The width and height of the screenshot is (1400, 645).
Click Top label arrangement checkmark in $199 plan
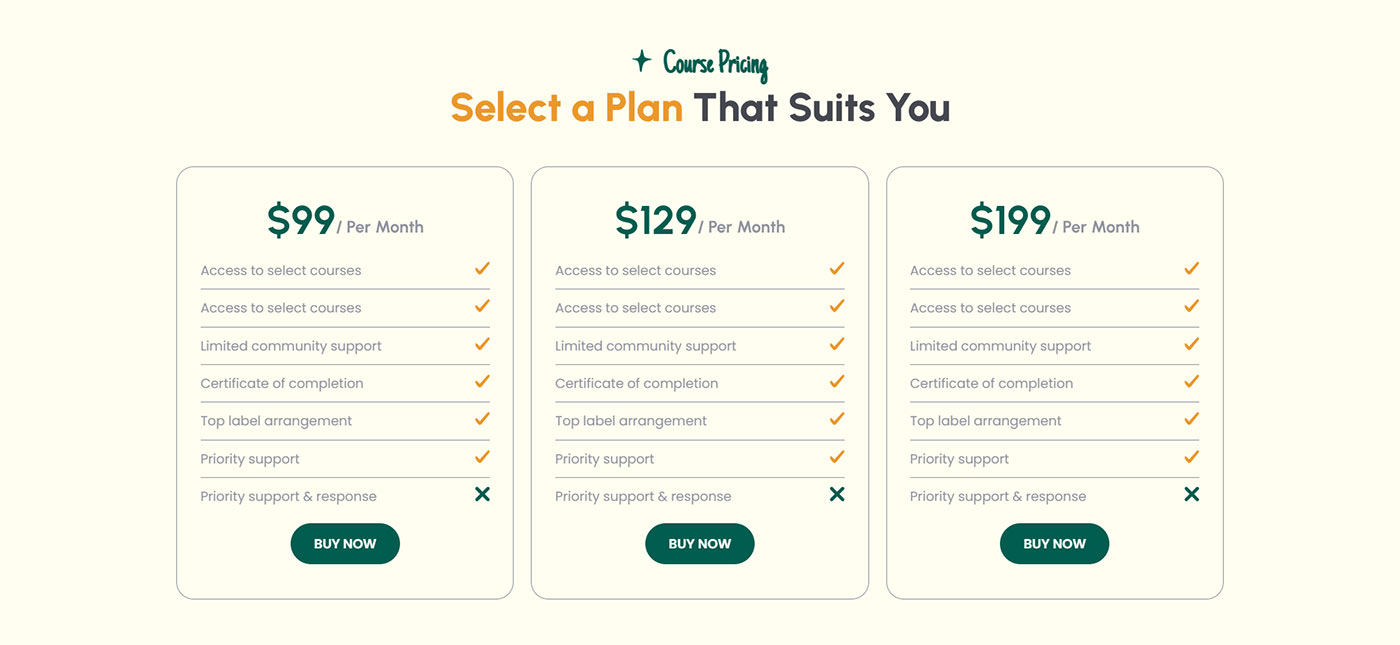pyautogui.click(x=1191, y=418)
